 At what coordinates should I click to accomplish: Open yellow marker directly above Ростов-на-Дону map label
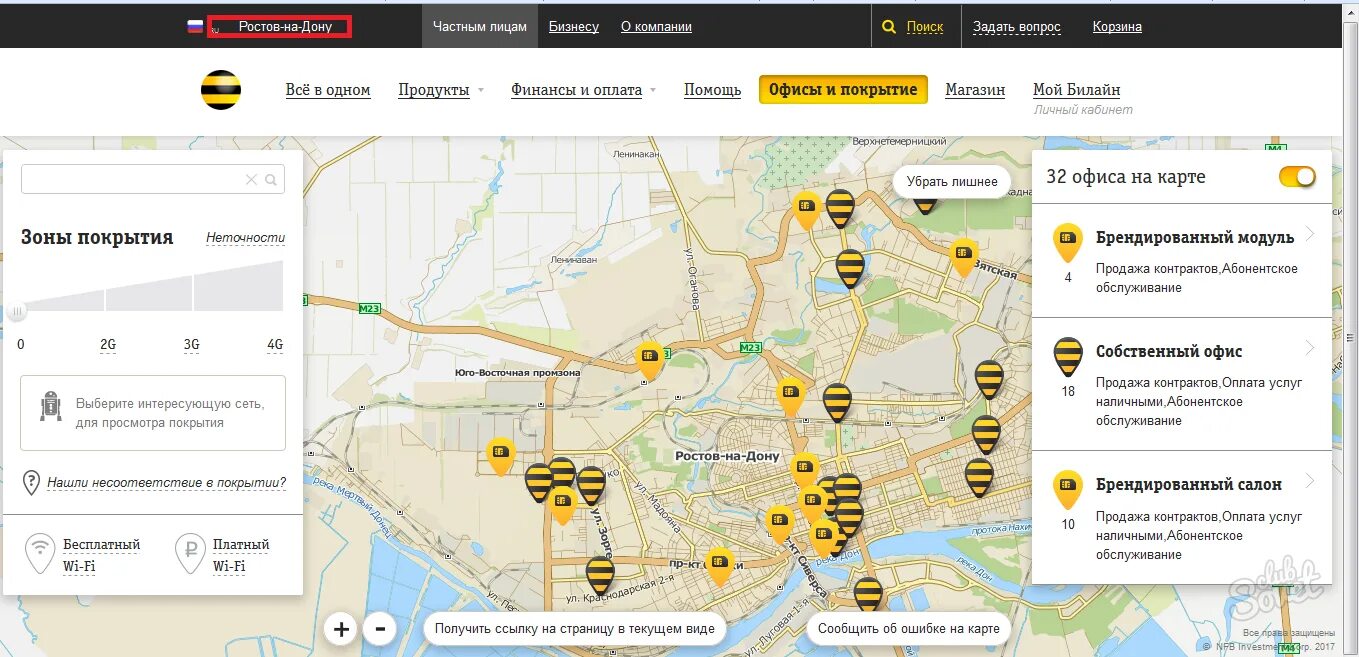click(791, 397)
